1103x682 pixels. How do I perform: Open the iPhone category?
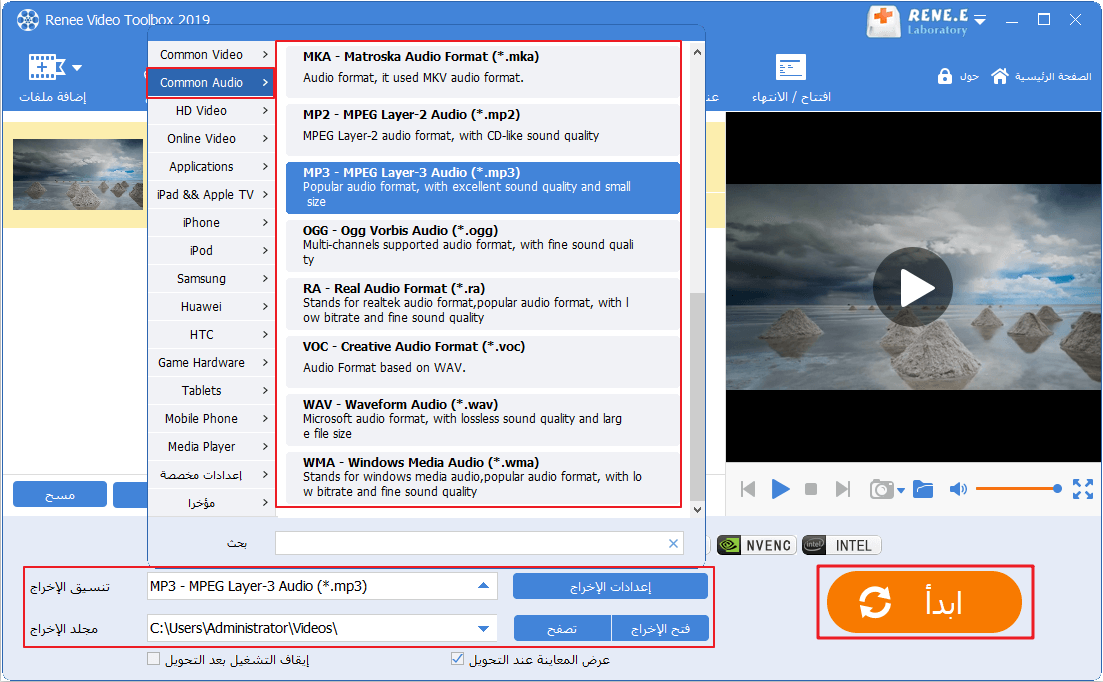(211, 223)
